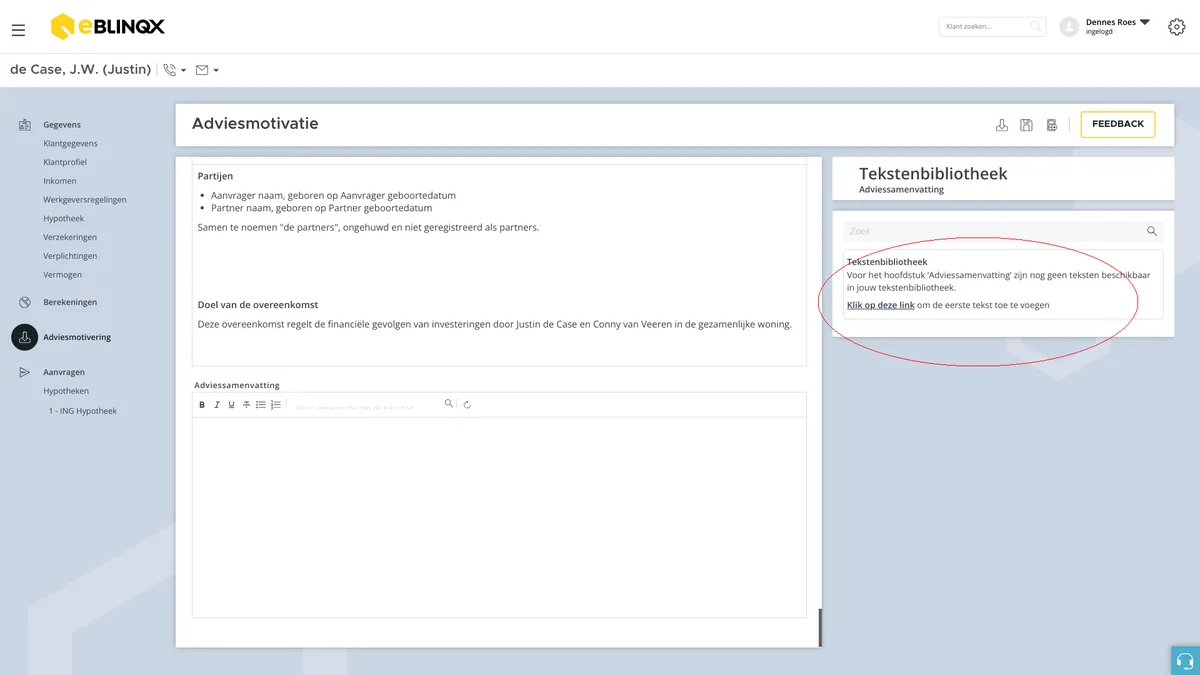
Task: Click the user avatar icon
Action: pos(1069,27)
